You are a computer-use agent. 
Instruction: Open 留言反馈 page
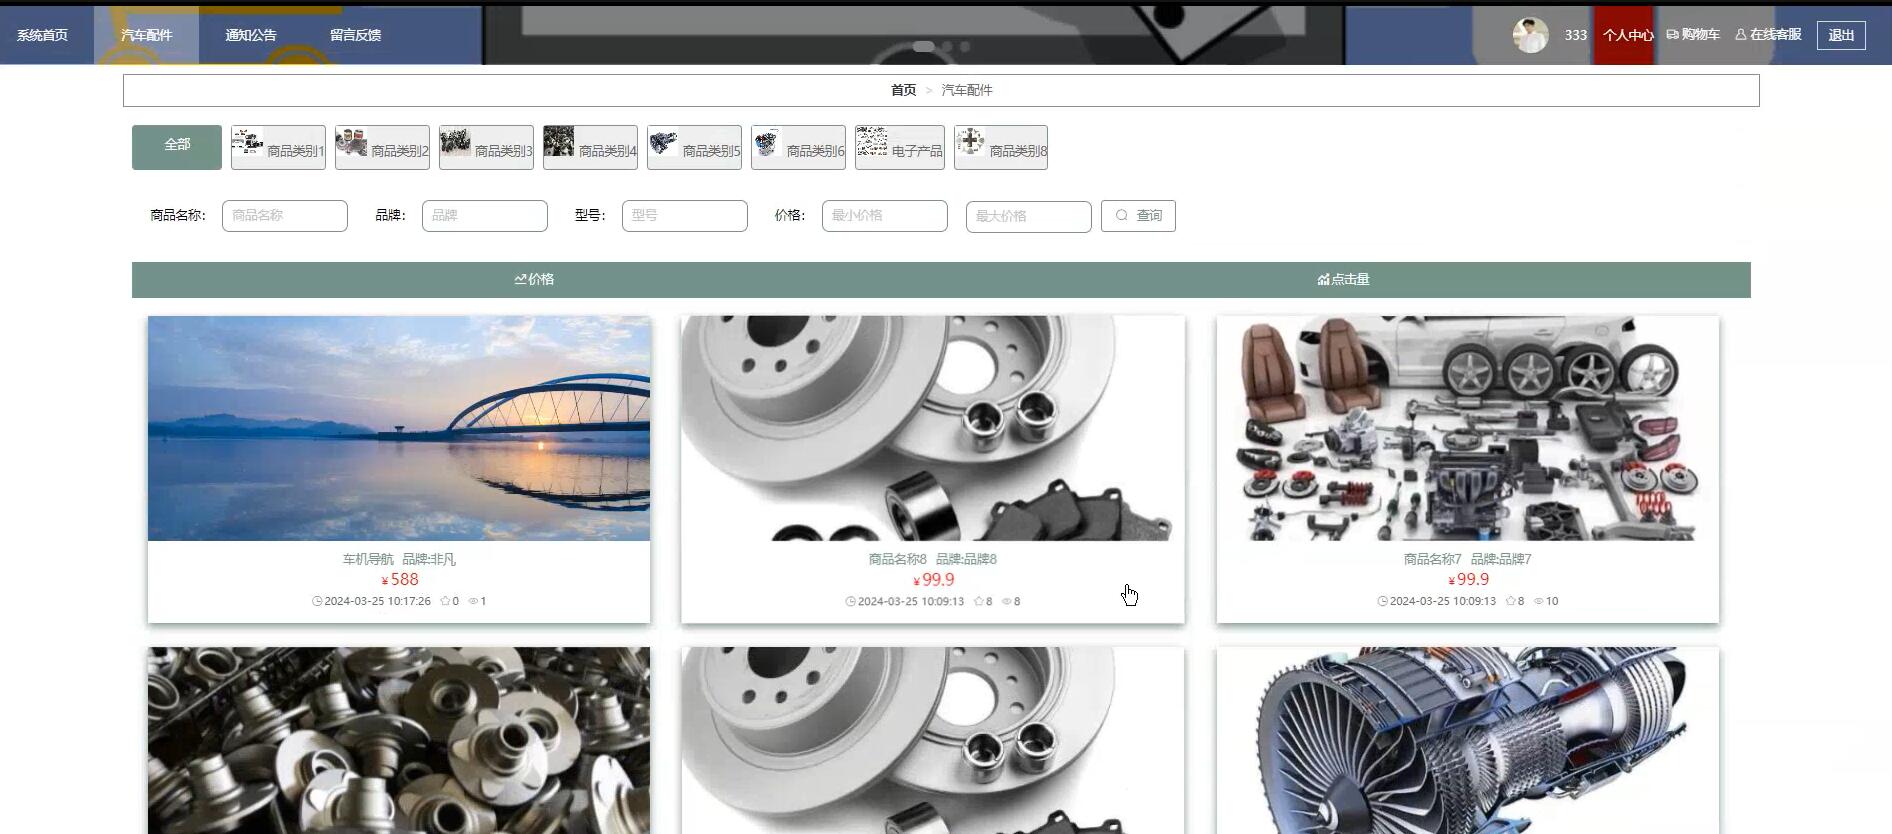355,35
